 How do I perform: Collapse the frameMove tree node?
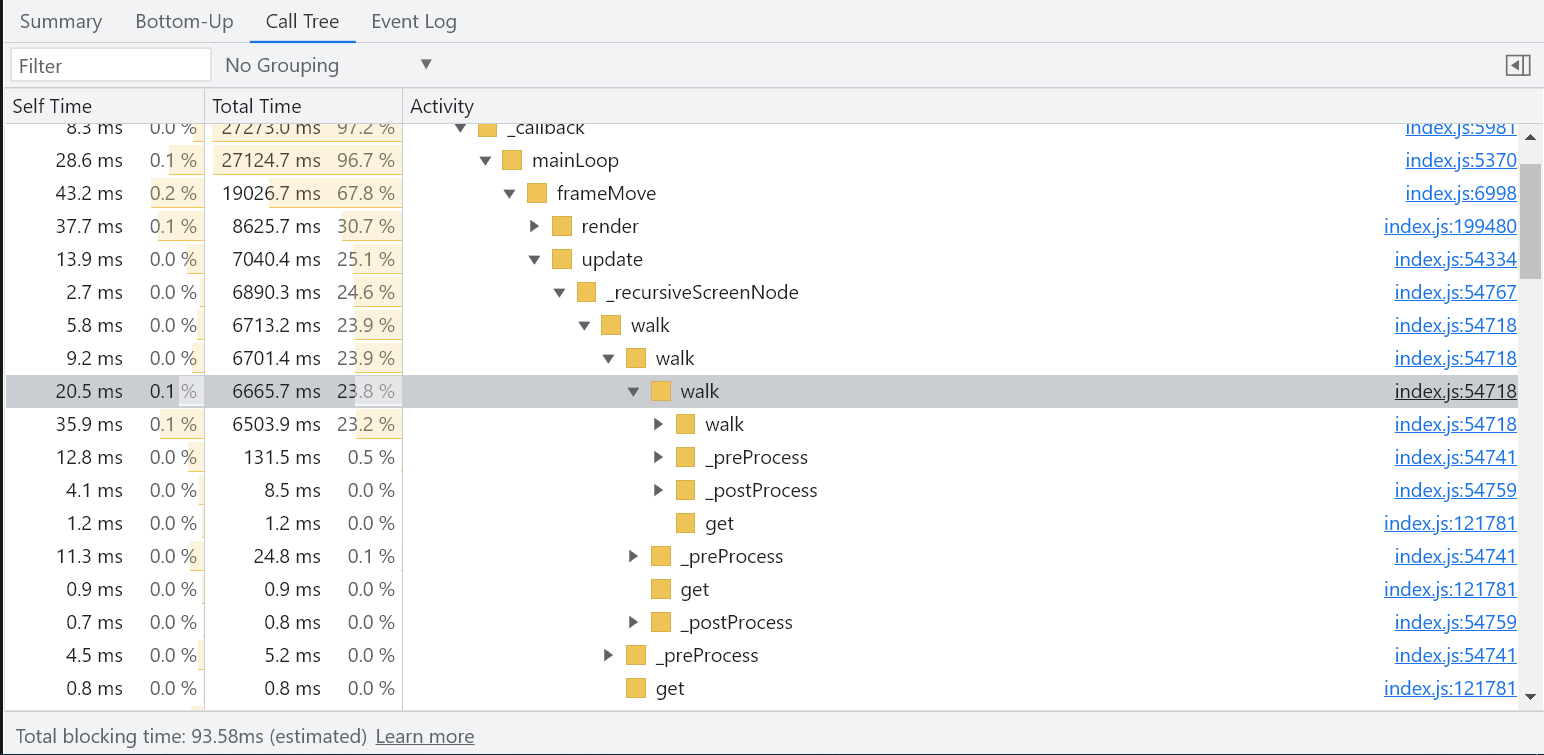pos(510,193)
